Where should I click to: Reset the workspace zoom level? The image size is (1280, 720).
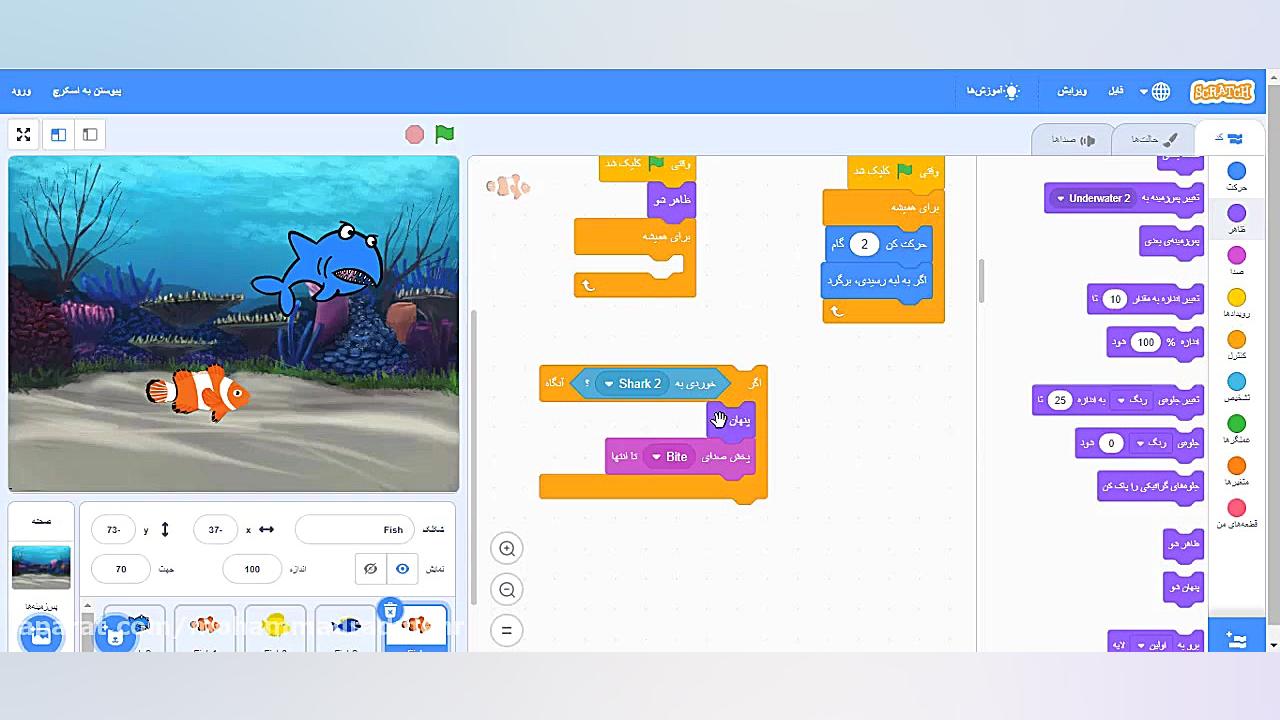507,630
